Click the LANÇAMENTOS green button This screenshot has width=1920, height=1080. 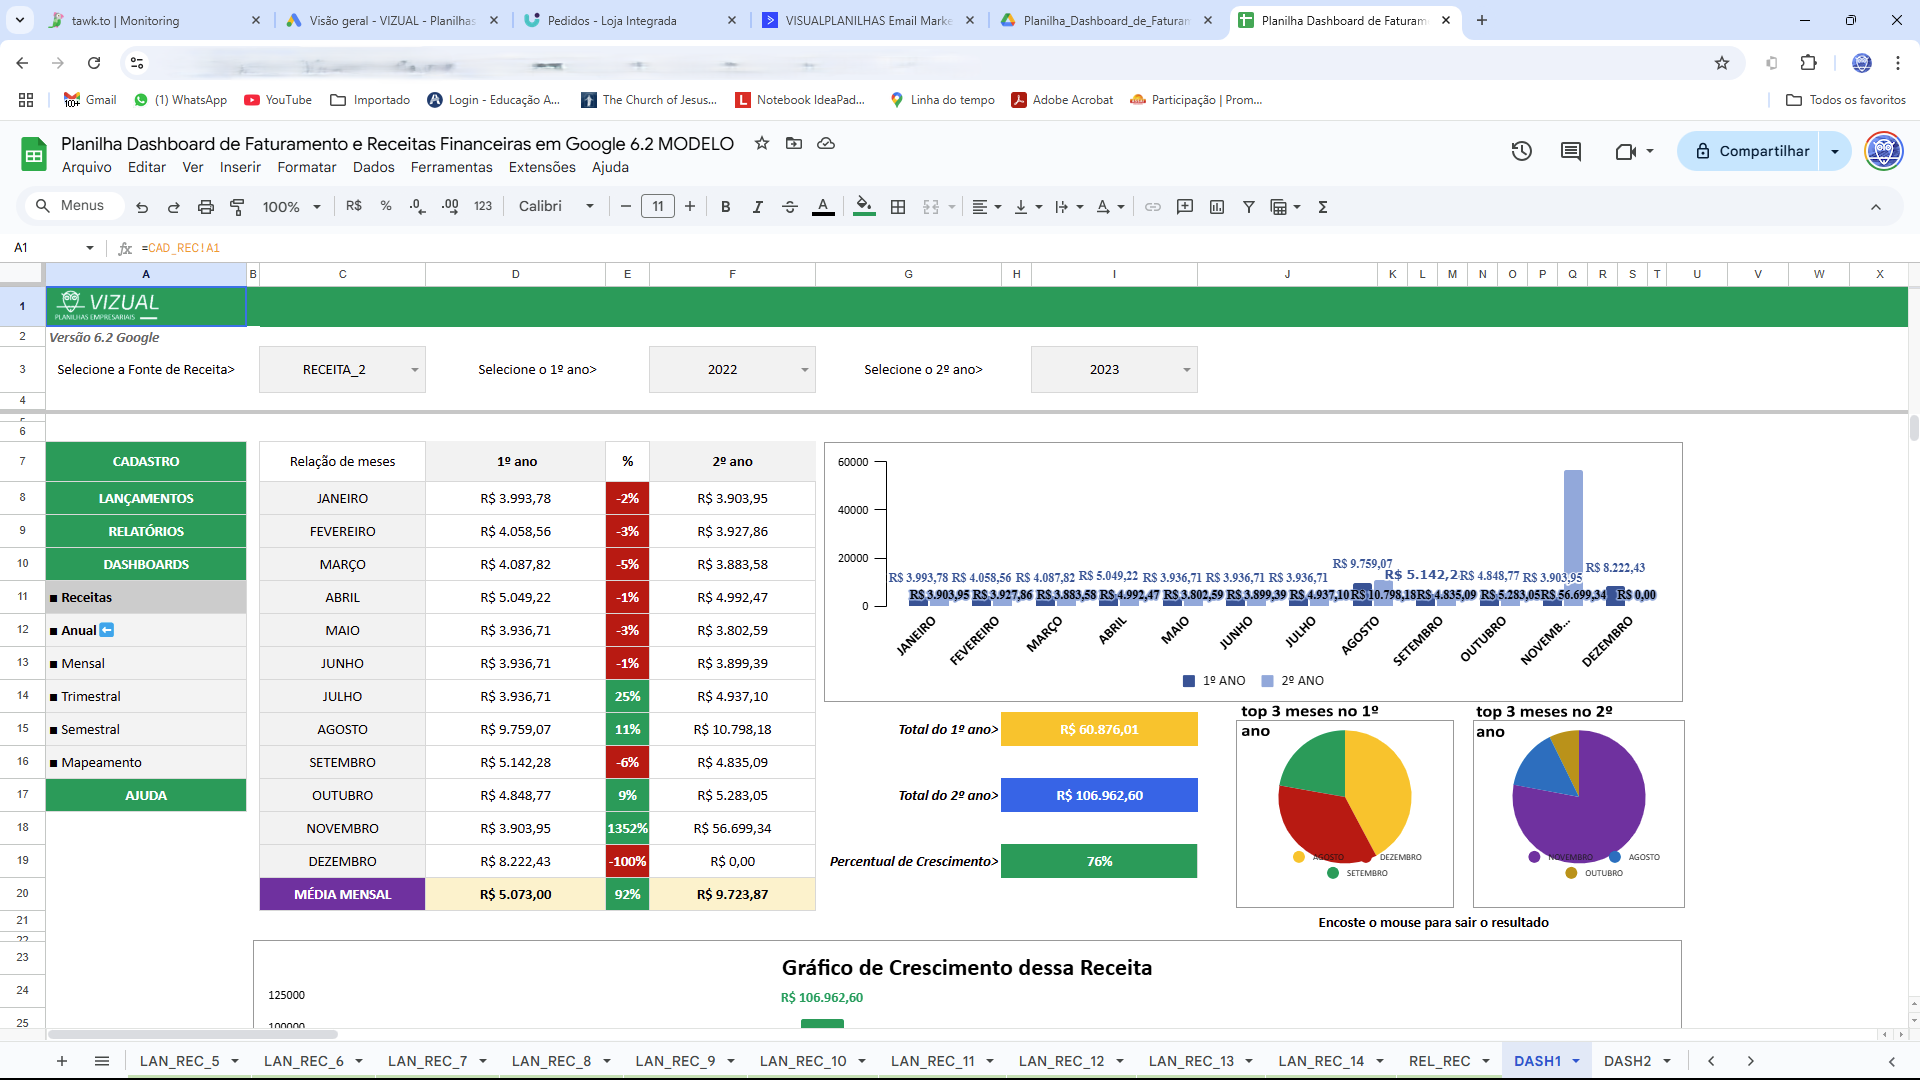click(146, 498)
